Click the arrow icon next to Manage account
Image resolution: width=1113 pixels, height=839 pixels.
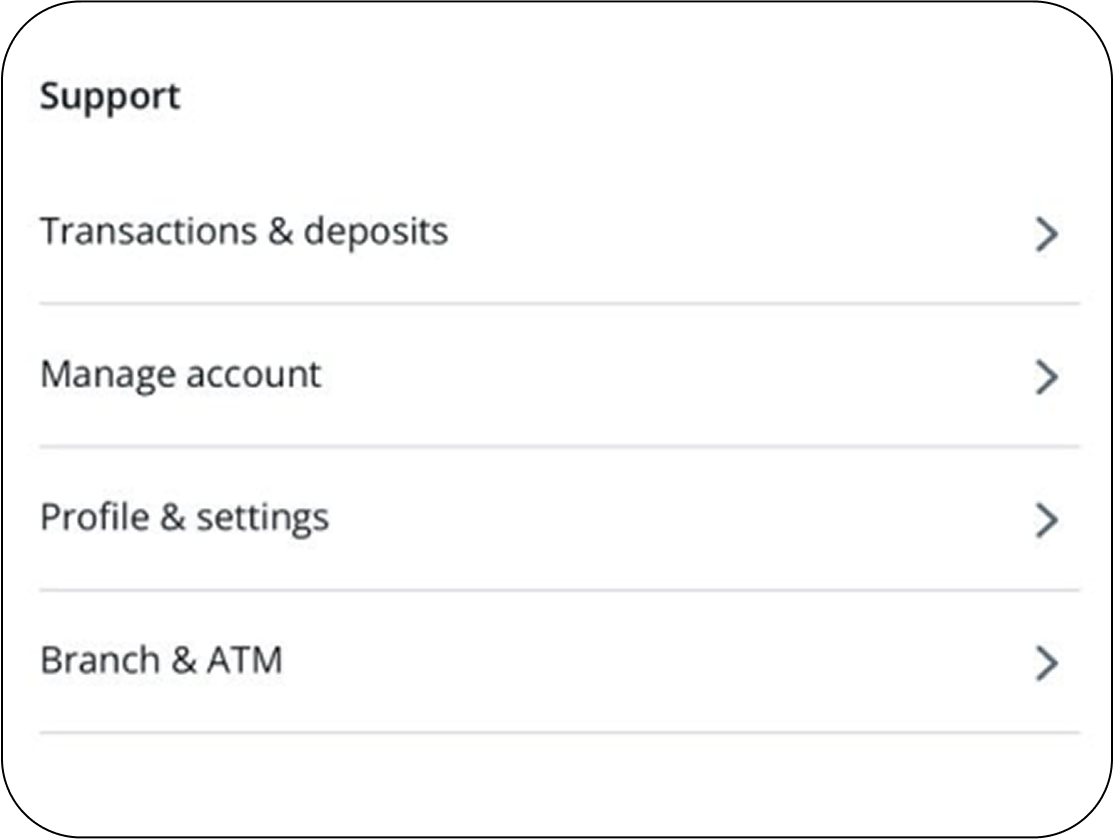pos(1046,377)
